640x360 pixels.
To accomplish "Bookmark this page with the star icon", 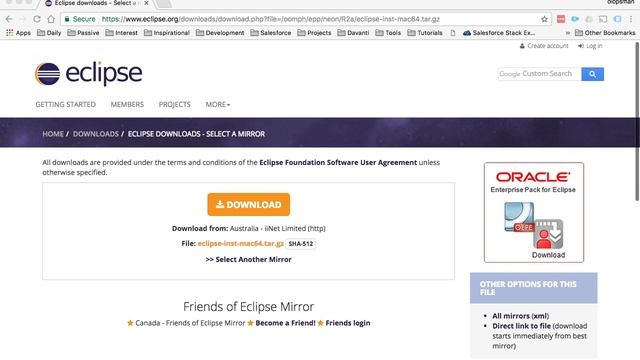I will 544,19.
